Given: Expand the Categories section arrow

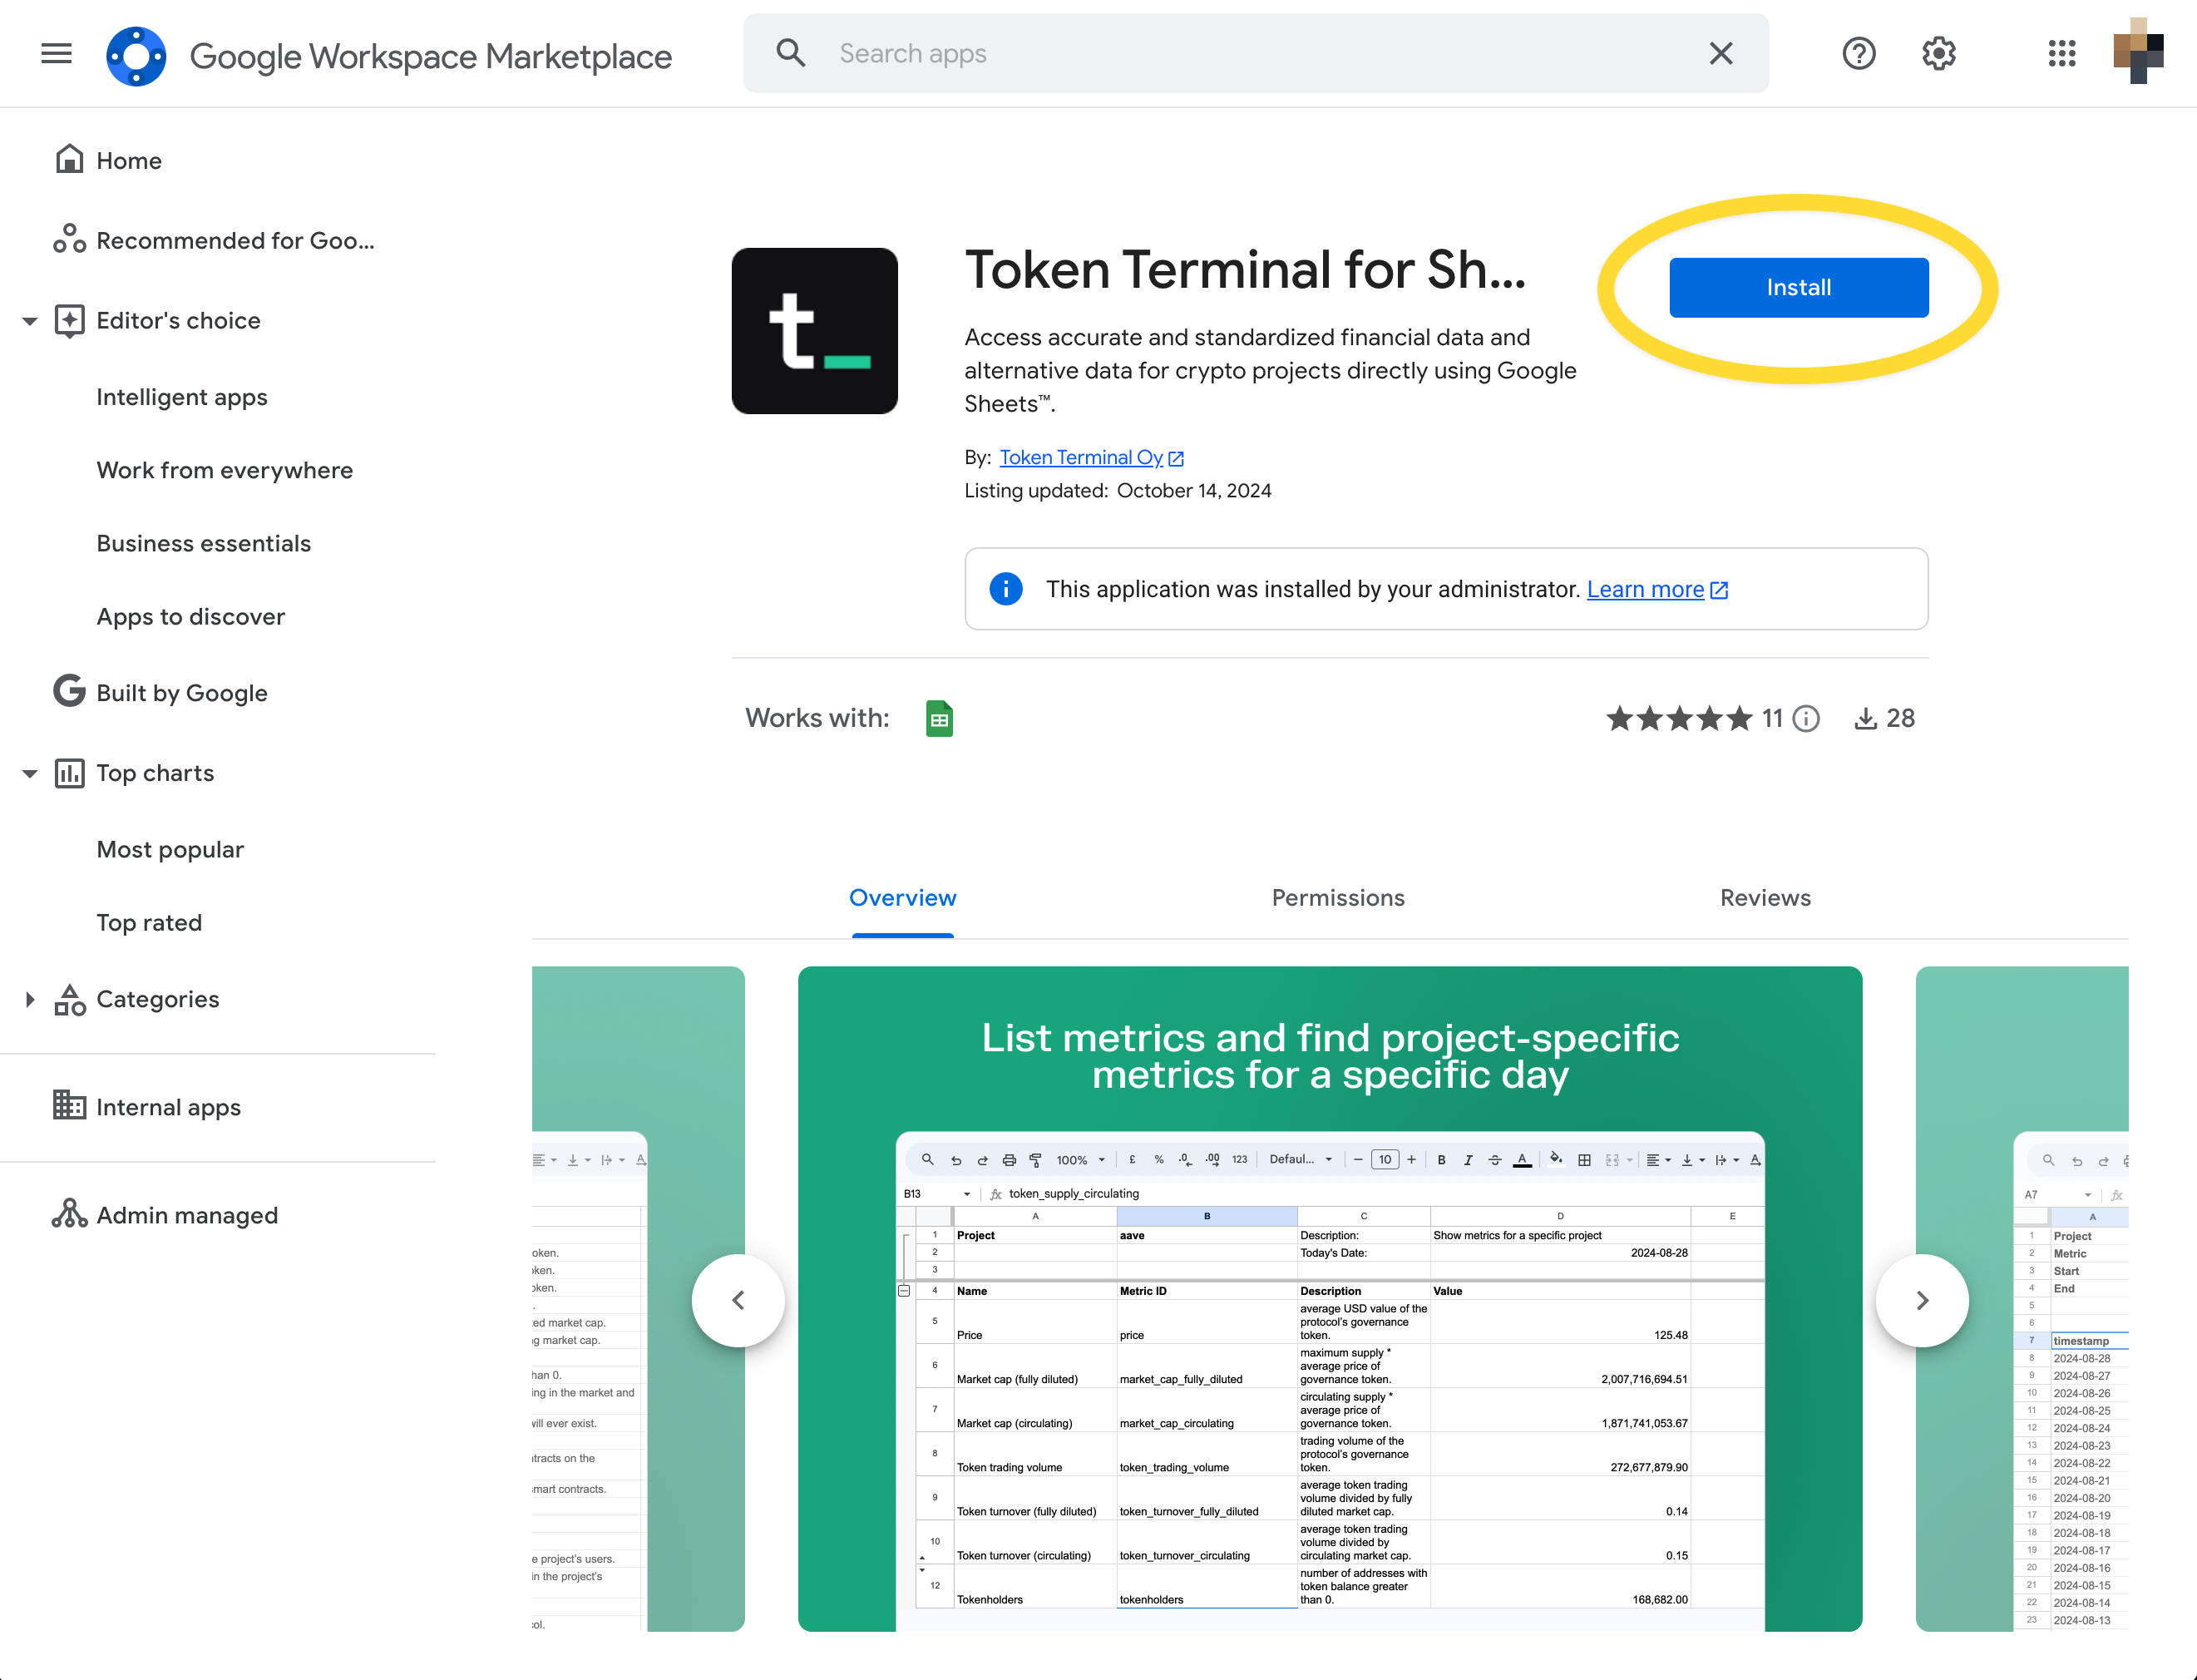Looking at the screenshot, I should [x=30, y=999].
